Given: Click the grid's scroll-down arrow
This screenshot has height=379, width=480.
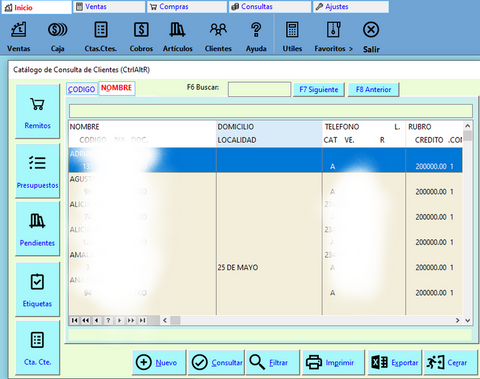Looking at the screenshot, I should [x=468, y=320].
